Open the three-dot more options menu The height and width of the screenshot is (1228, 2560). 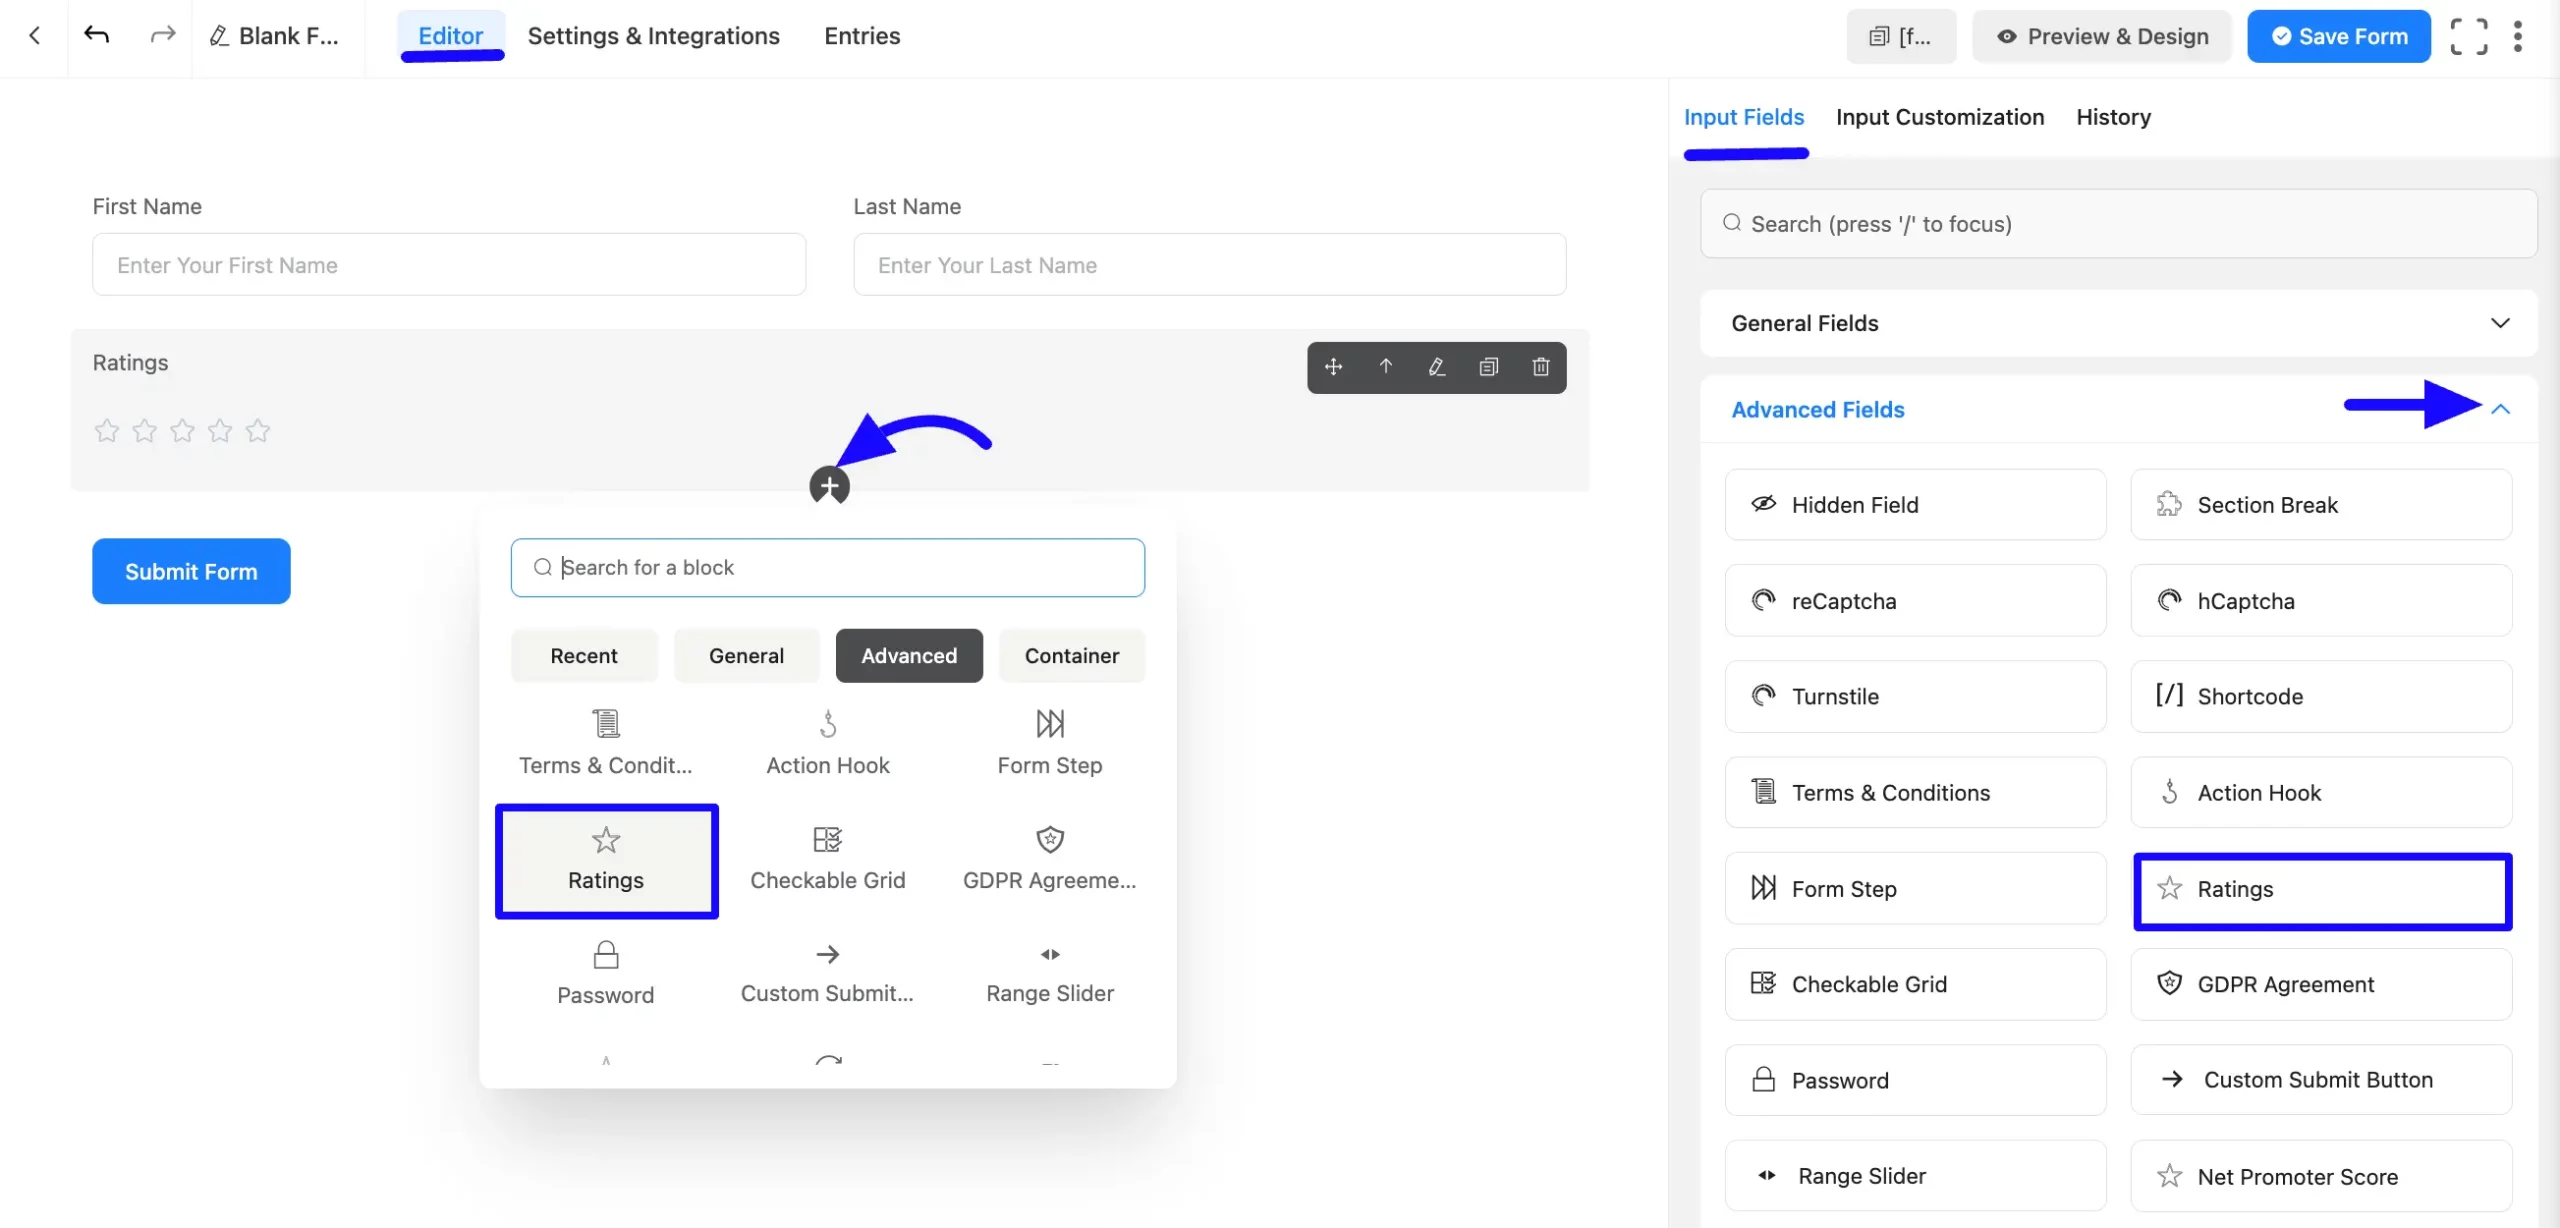[x=2518, y=37]
